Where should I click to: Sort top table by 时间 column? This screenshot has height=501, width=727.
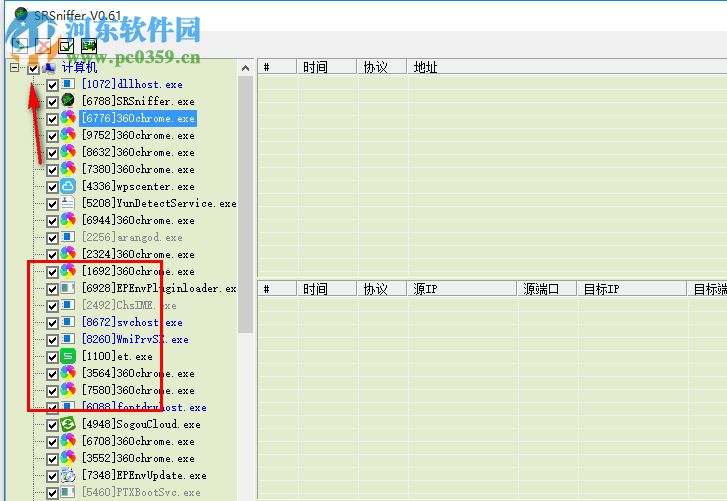[327, 67]
